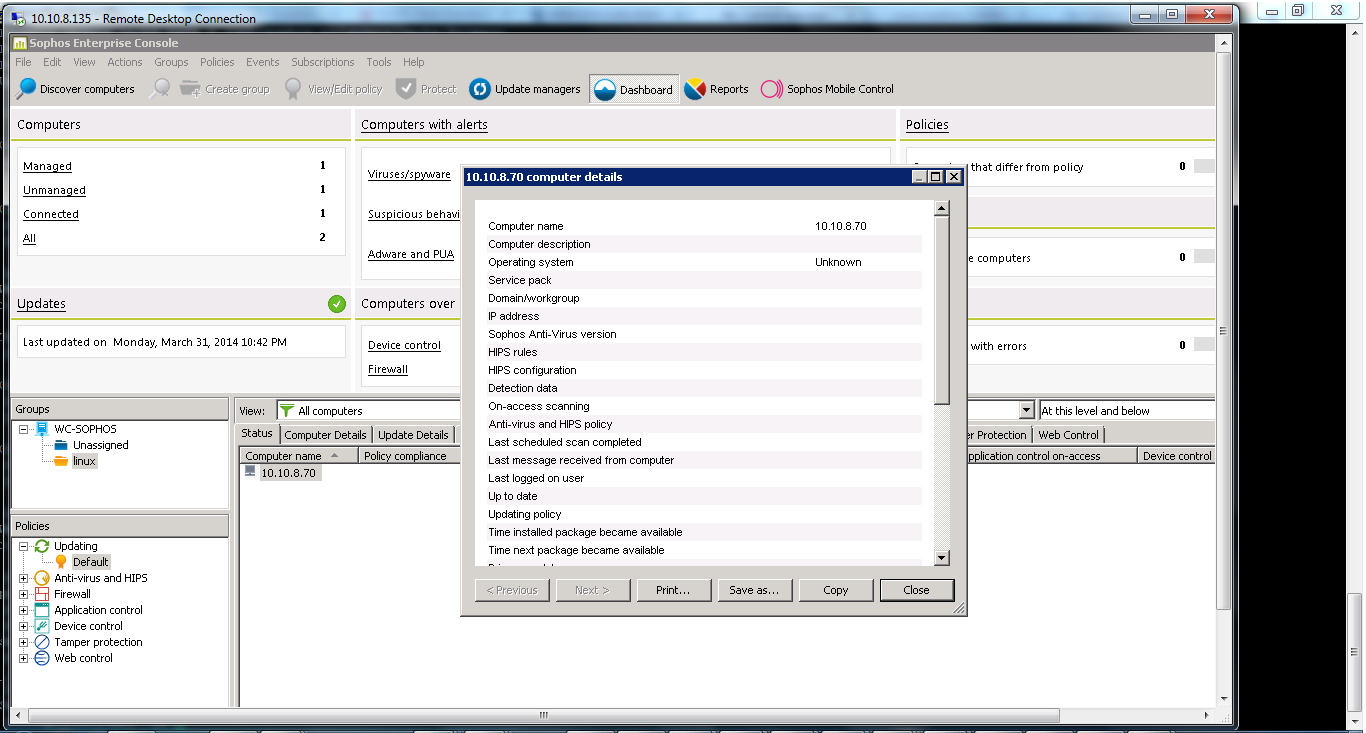Click the Updating policy icon
The image size is (1366, 733).
(x=42, y=546)
